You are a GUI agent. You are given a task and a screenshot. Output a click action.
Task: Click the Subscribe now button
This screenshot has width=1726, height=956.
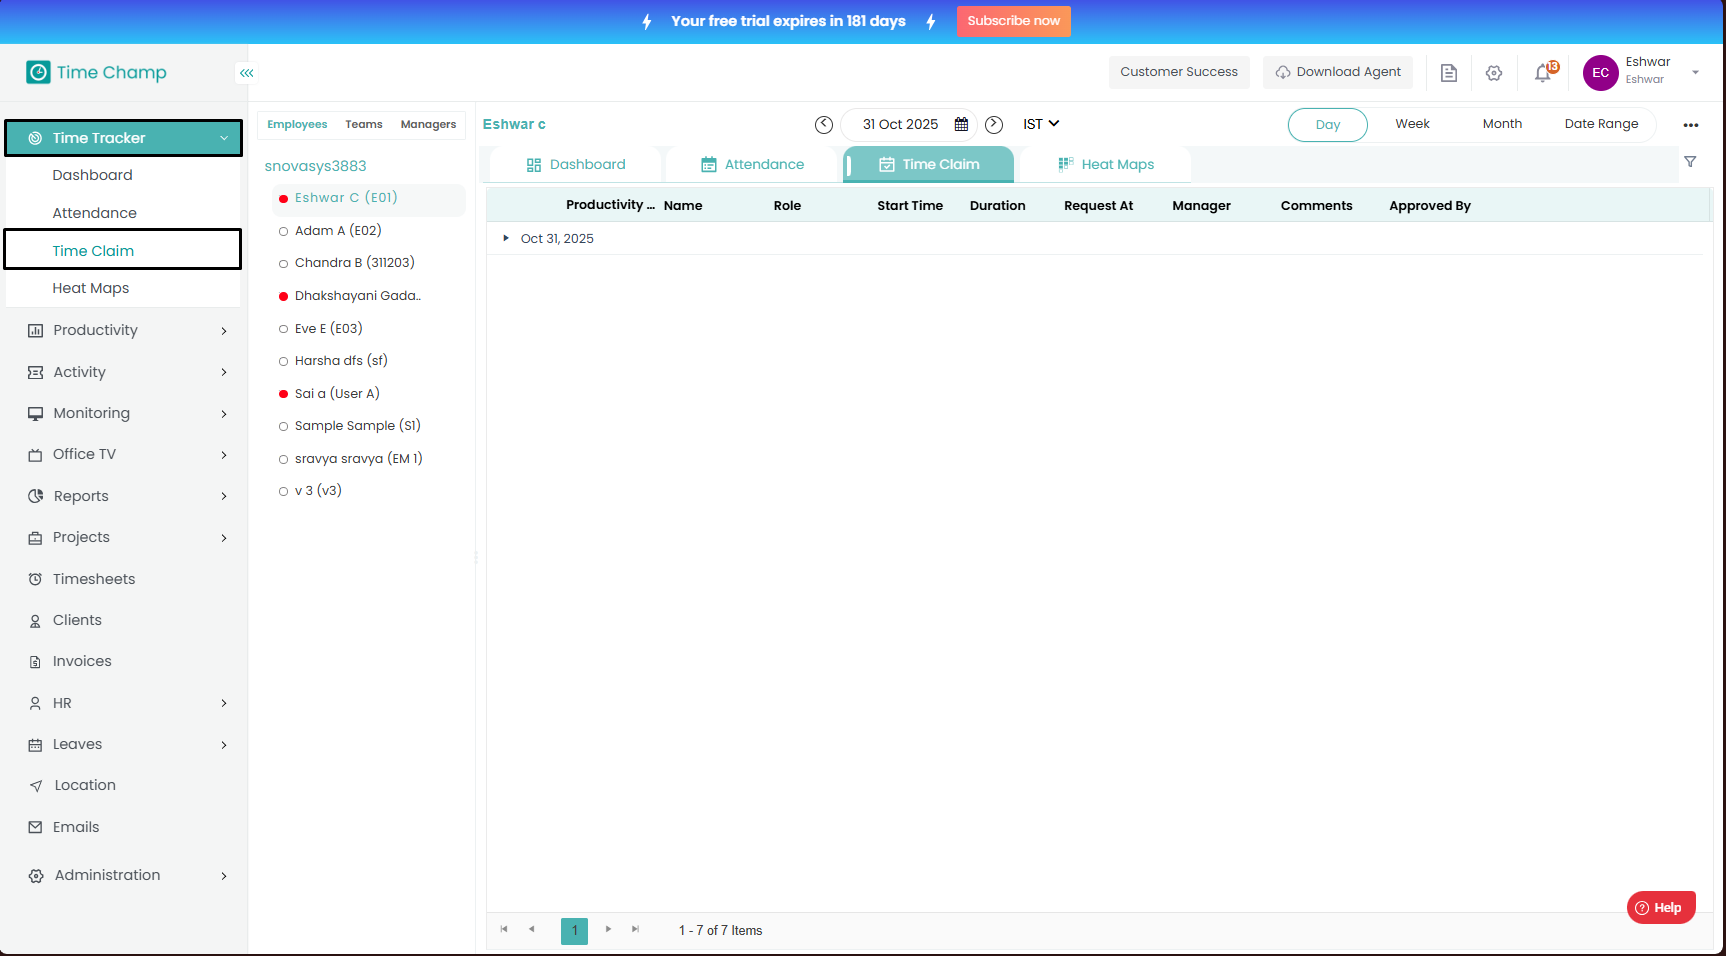[1014, 21]
